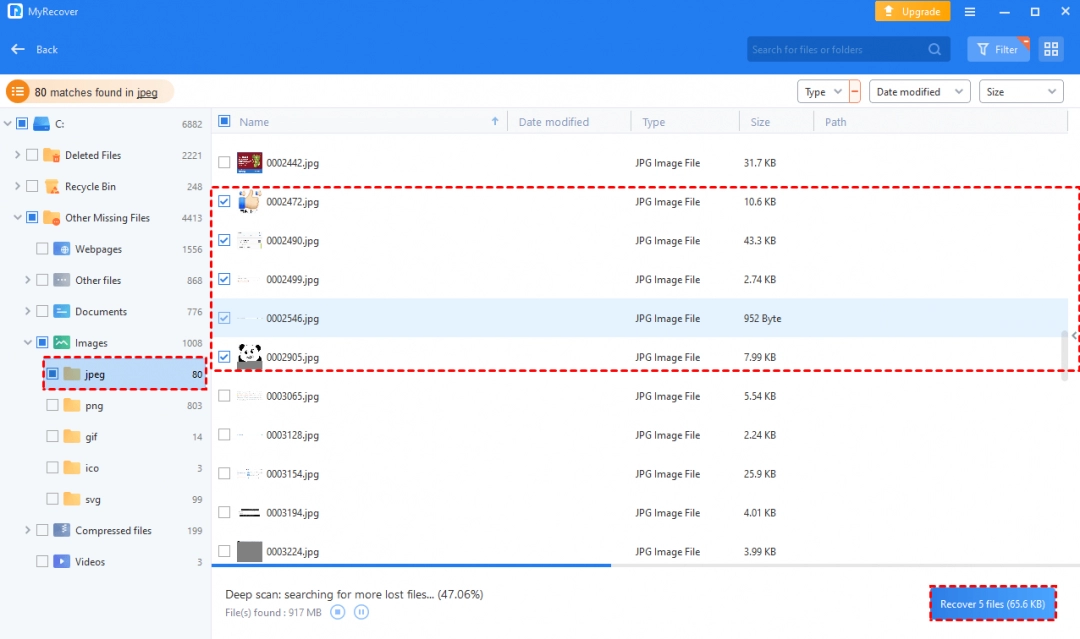Click the Upgrade button
The height and width of the screenshot is (639, 1080).
pos(911,12)
